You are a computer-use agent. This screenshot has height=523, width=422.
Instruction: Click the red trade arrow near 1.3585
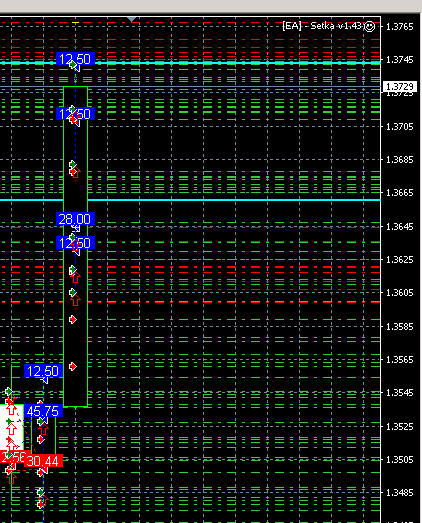point(73,320)
